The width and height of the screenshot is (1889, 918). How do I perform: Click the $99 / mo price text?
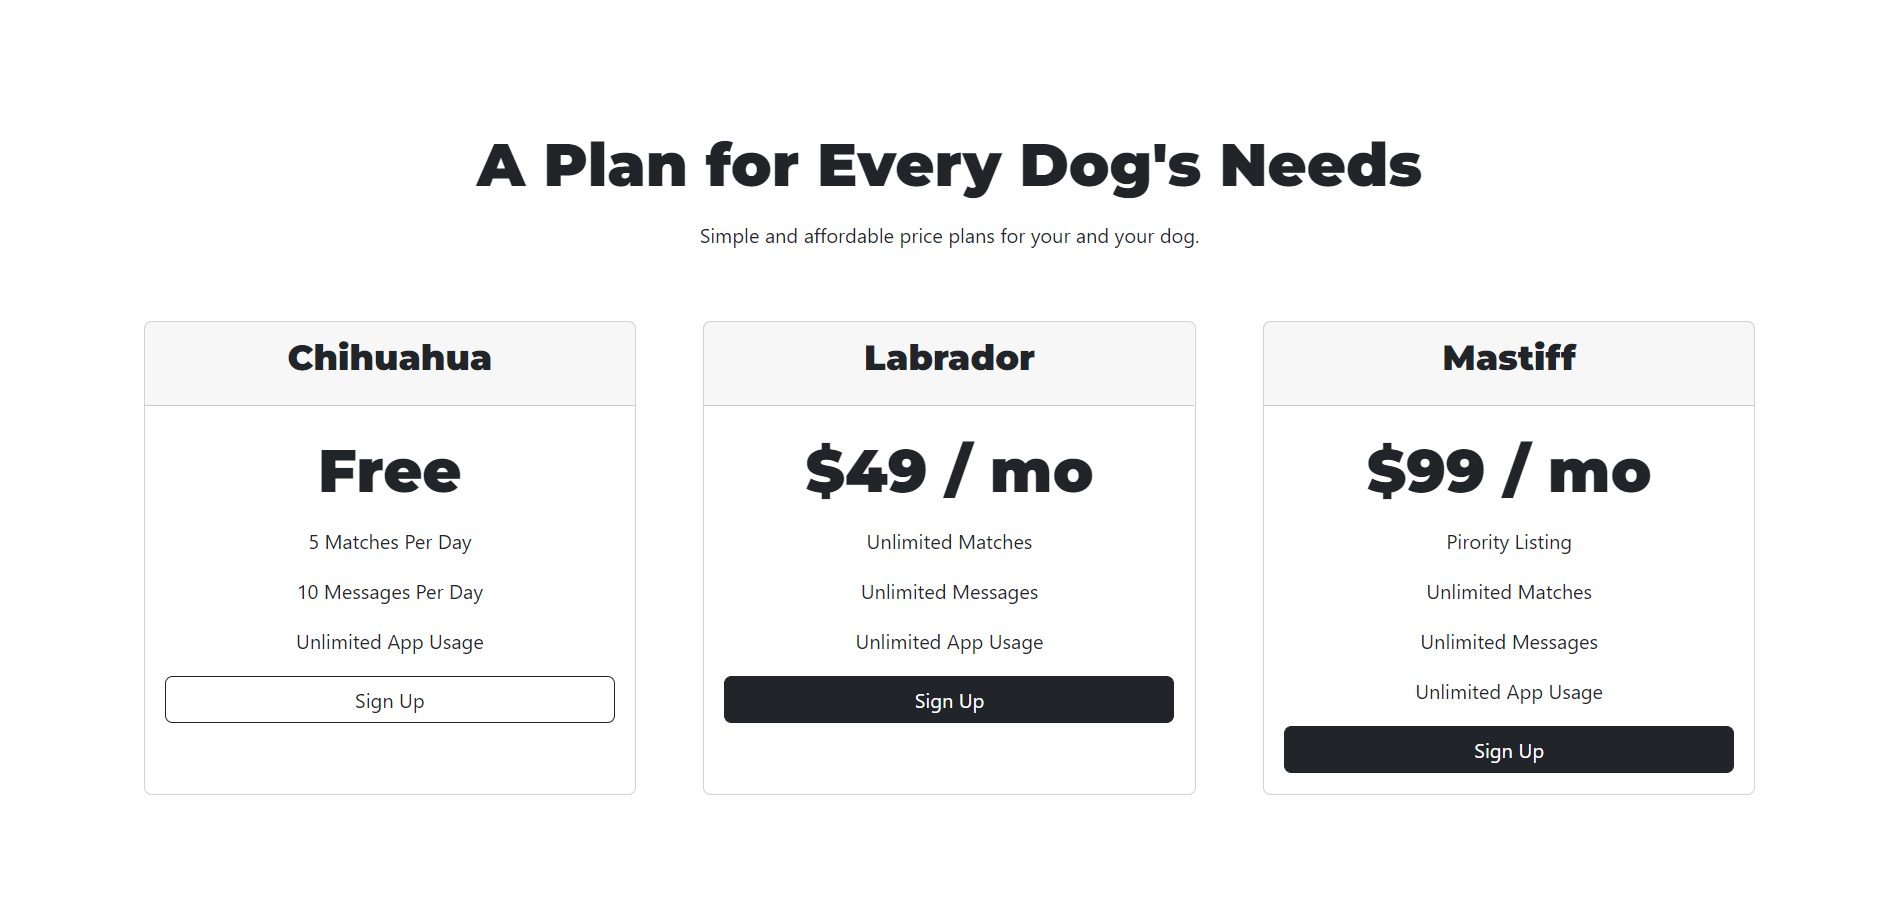(x=1508, y=470)
